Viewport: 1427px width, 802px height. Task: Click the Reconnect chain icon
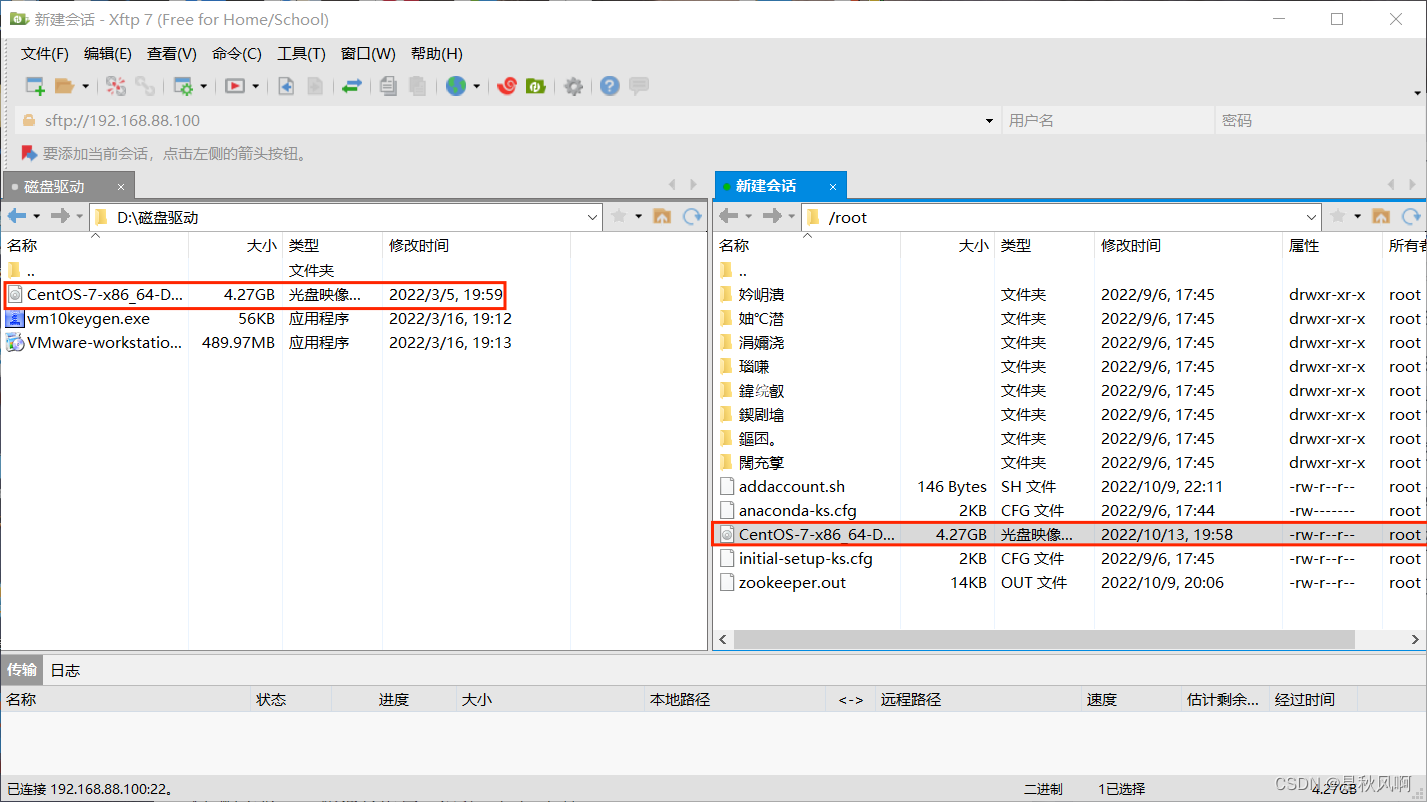point(145,86)
